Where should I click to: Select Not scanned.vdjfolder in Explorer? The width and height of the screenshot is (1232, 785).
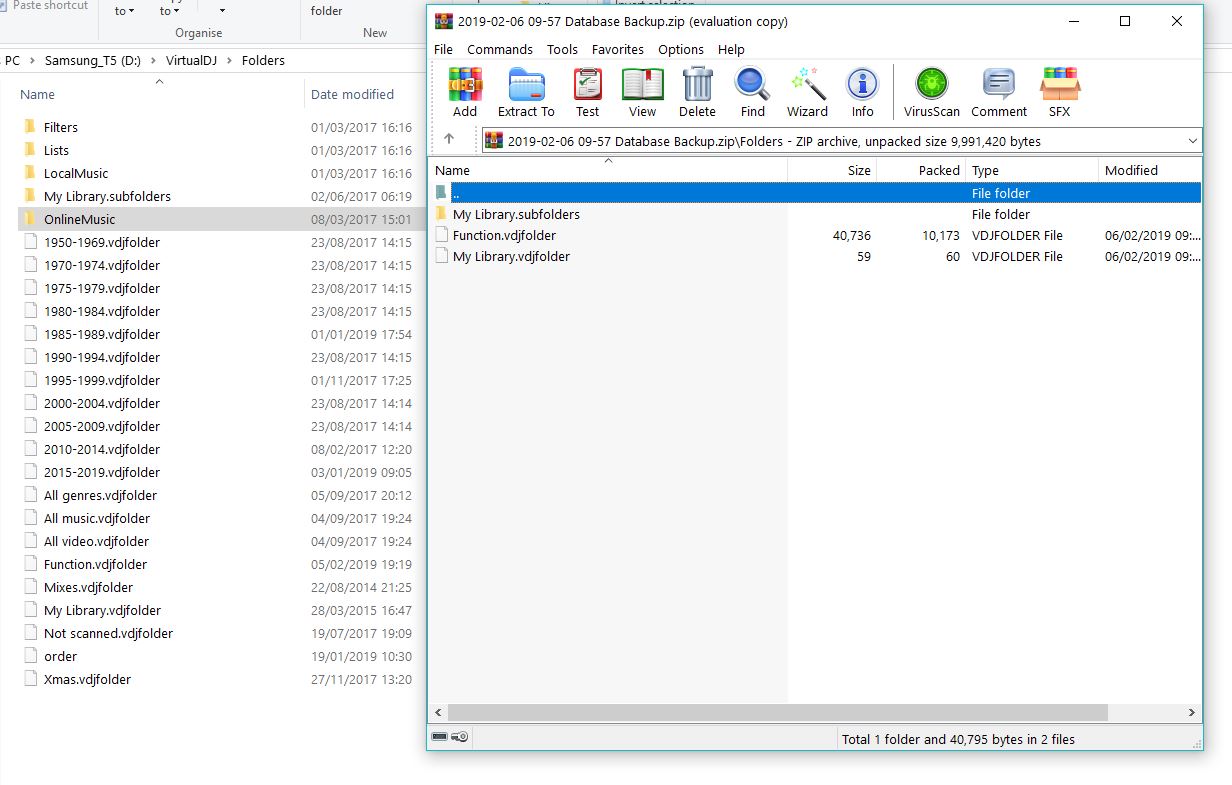pyautogui.click(x=108, y=633)
